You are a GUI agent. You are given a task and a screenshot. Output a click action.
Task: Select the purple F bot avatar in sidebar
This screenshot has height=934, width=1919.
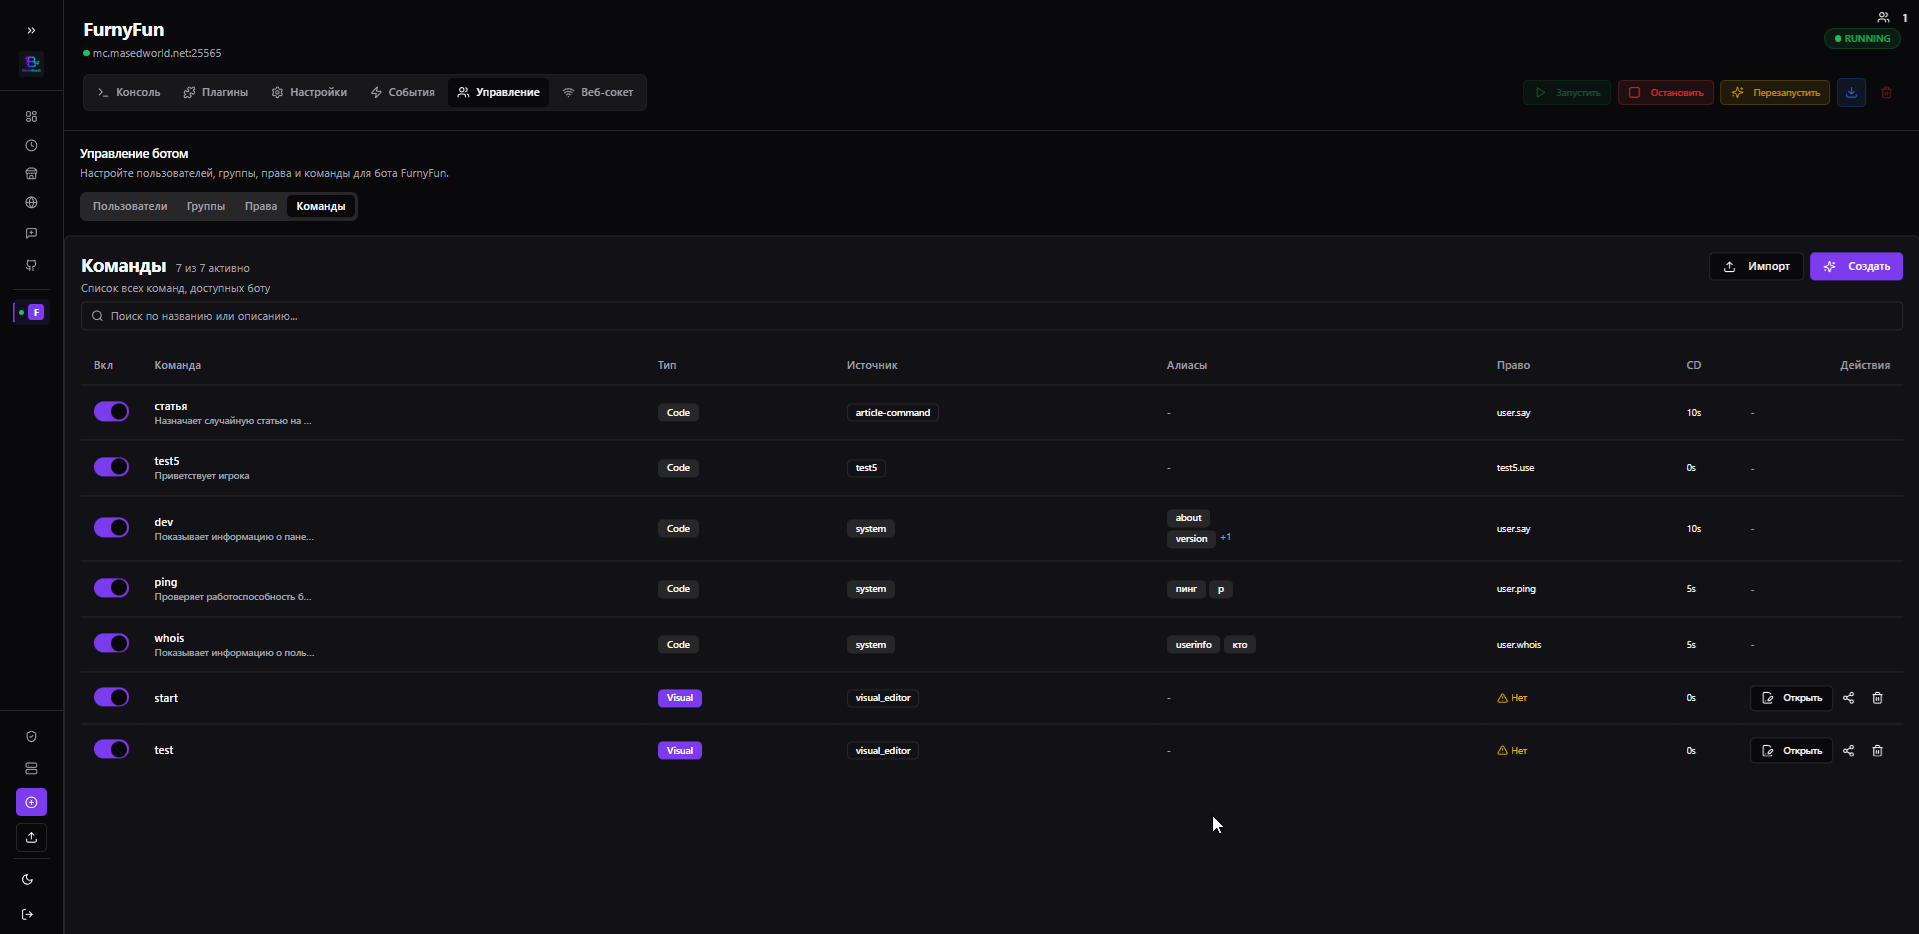pos(36,313)
